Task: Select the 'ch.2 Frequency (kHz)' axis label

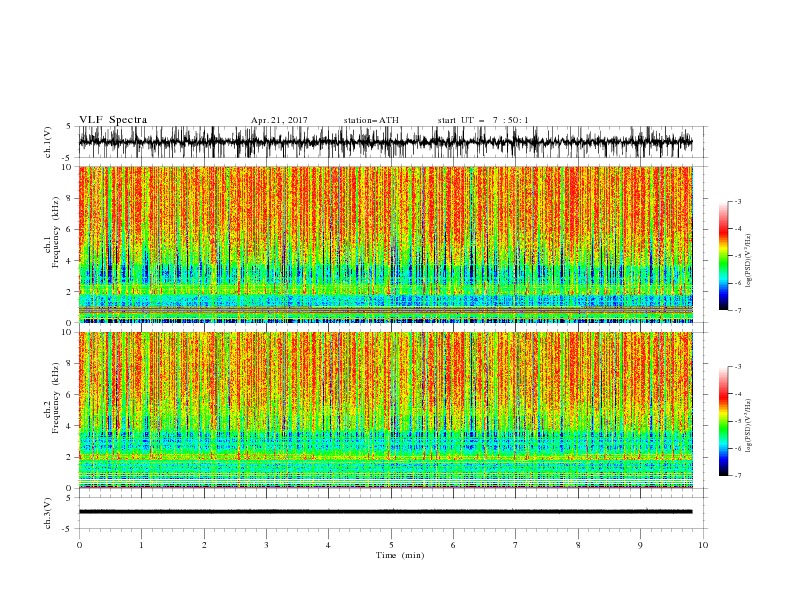Action: tap(53, 398)
